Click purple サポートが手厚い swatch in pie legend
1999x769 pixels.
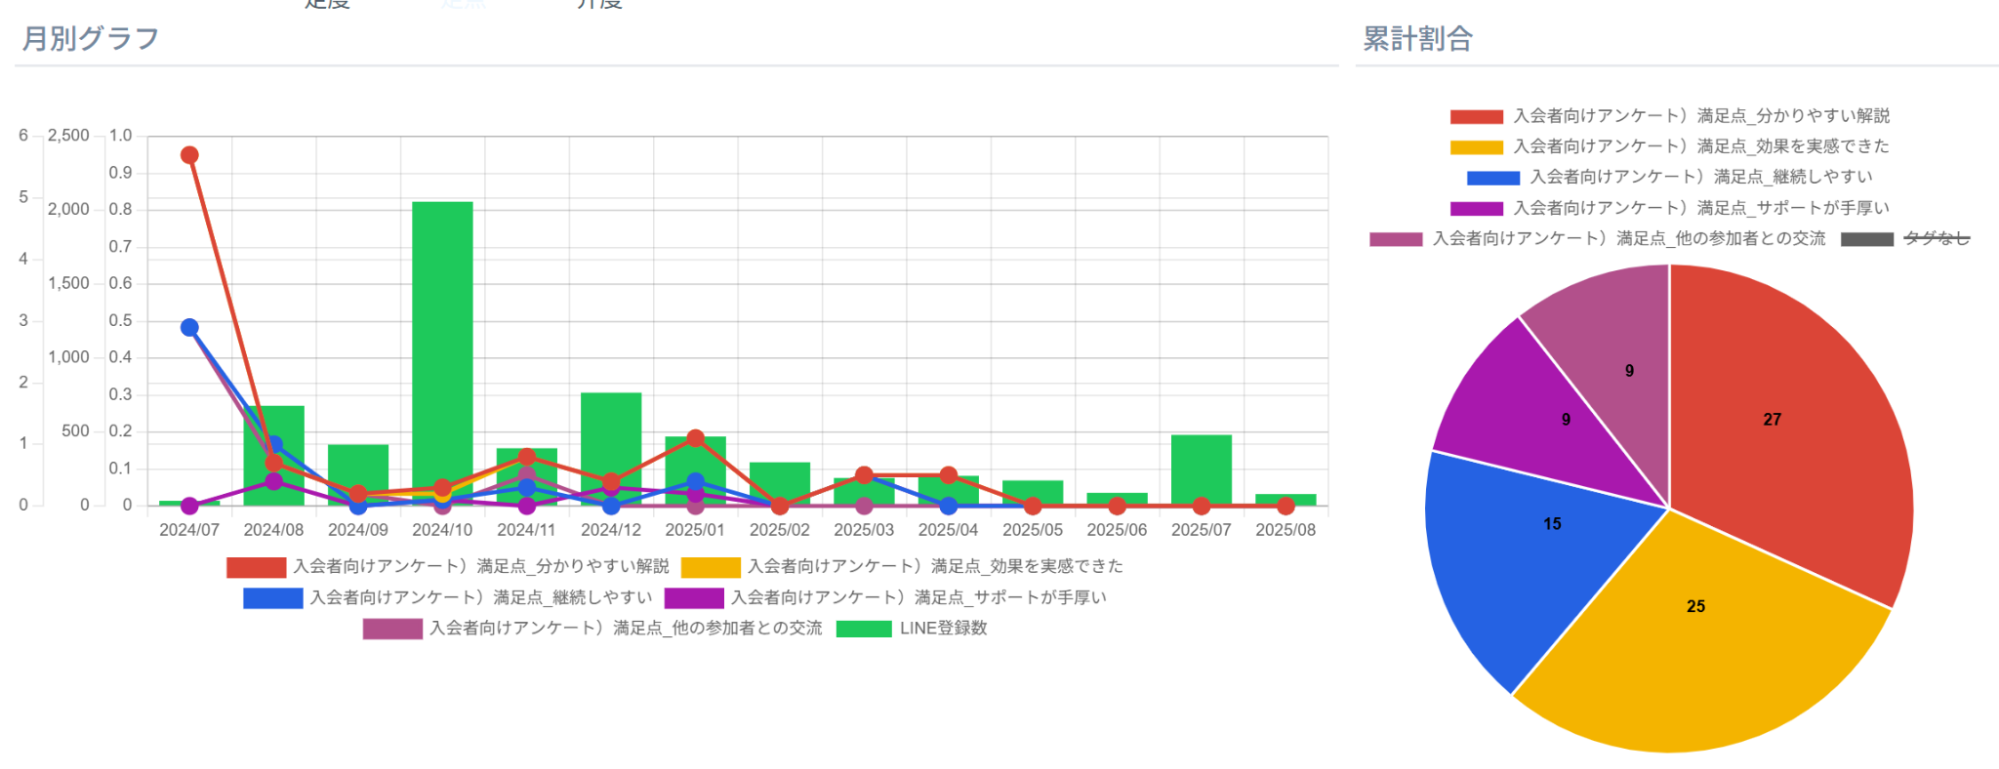pos(1476,209)
